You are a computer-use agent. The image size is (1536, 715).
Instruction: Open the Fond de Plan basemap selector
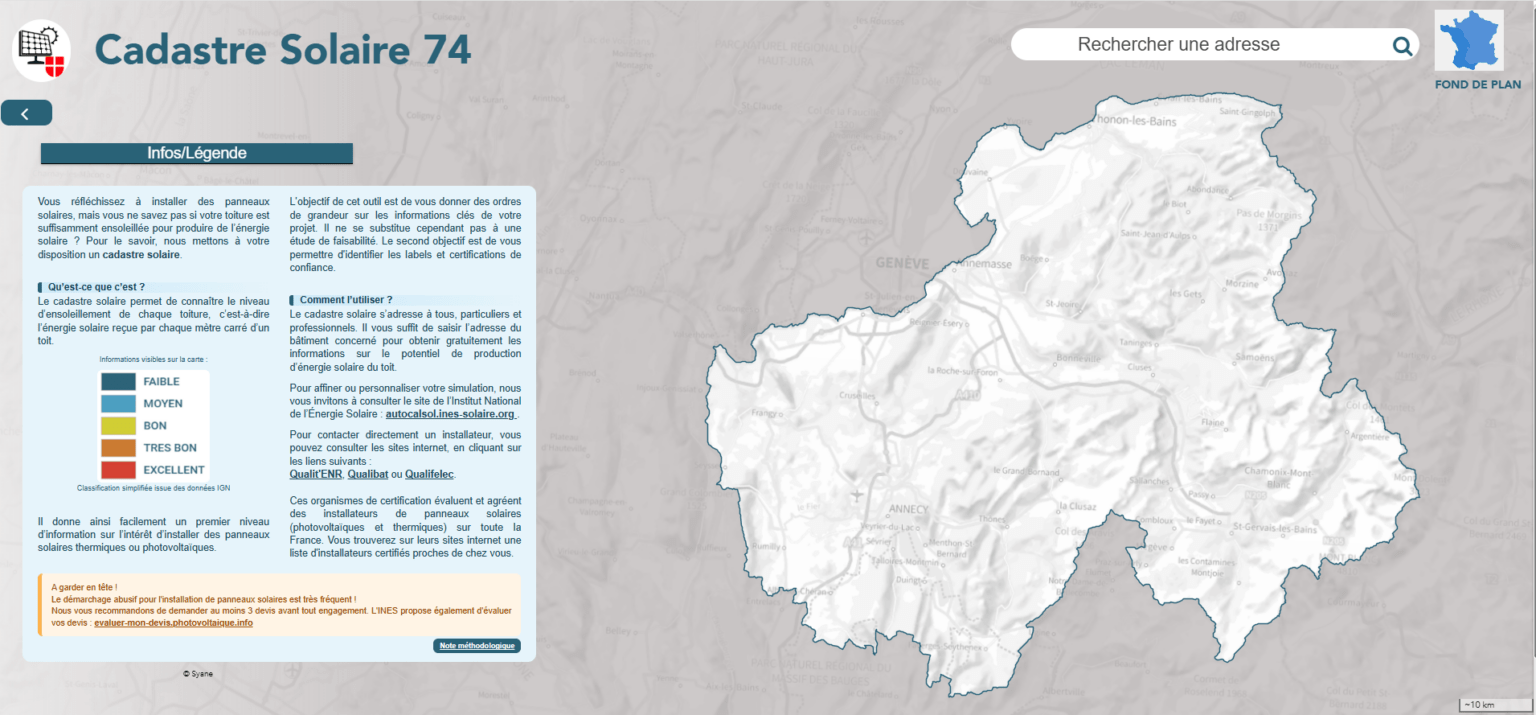click(1470, 50)
